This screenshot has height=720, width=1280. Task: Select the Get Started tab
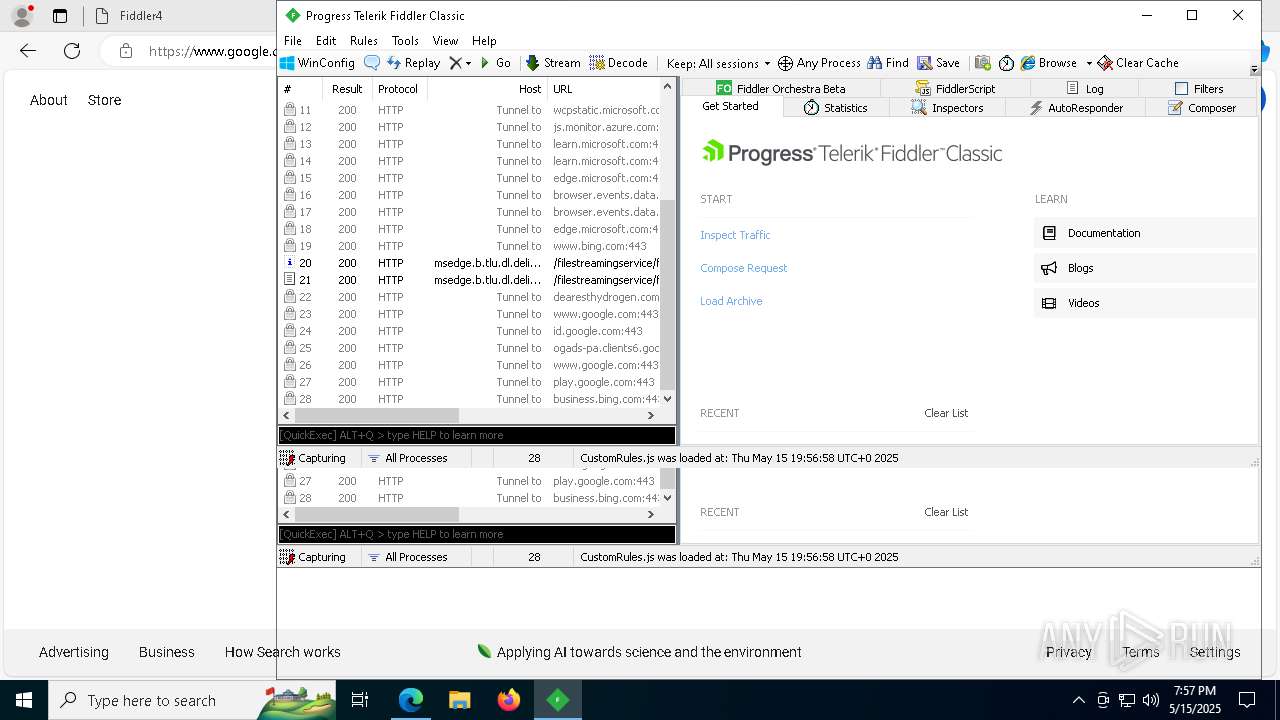[x=730, y=106]
